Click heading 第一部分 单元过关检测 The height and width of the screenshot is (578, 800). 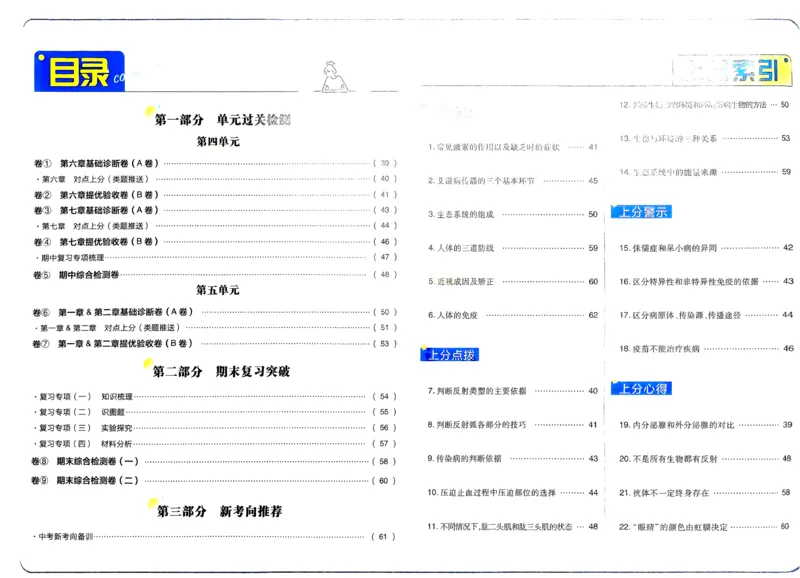(x=222, y=120)
